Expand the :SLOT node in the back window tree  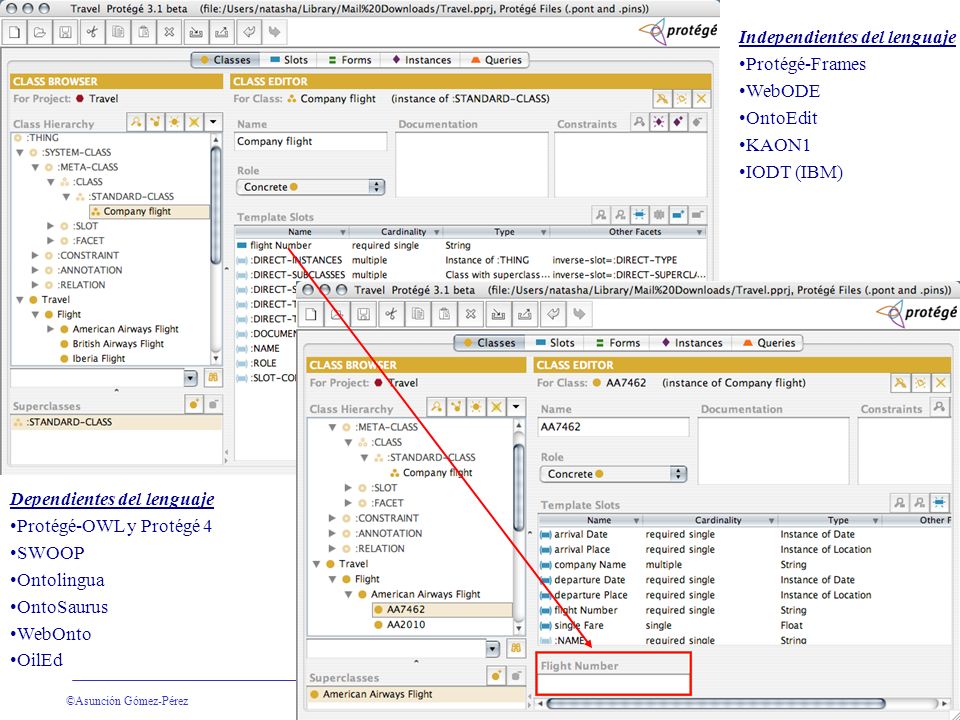coord(51,226)
